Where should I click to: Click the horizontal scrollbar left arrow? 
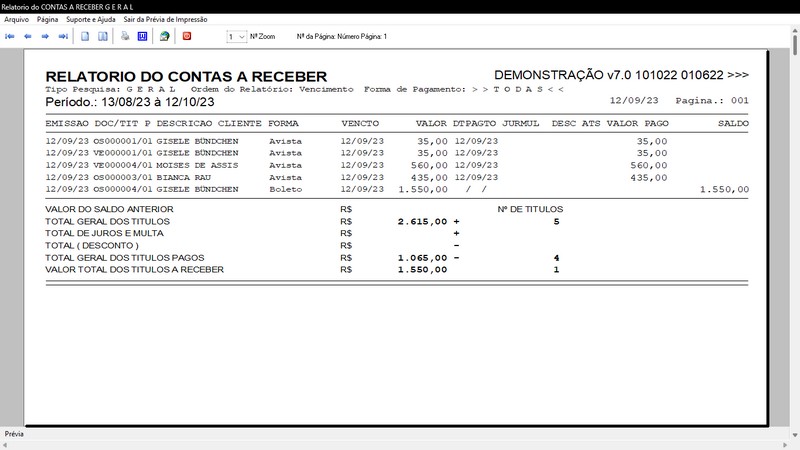pos(4,445)
